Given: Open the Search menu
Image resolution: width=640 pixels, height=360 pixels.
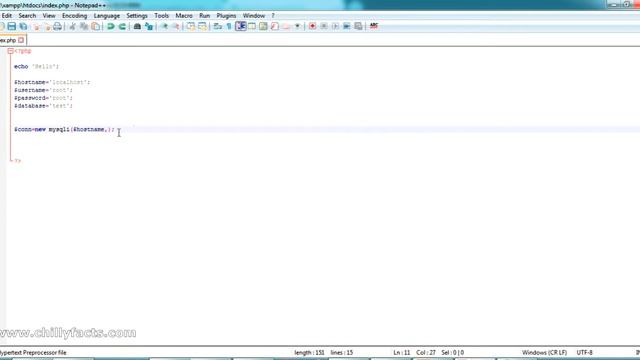Looking at the screenshot, I should [x=27, y=16].
